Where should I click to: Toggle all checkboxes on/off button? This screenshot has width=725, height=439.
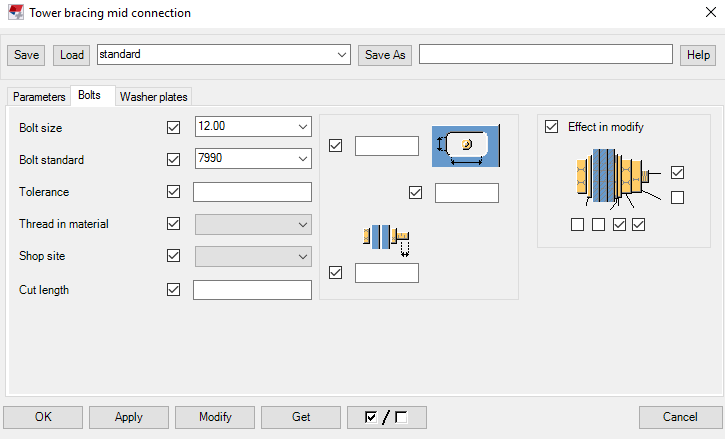[x=386, y=417]
